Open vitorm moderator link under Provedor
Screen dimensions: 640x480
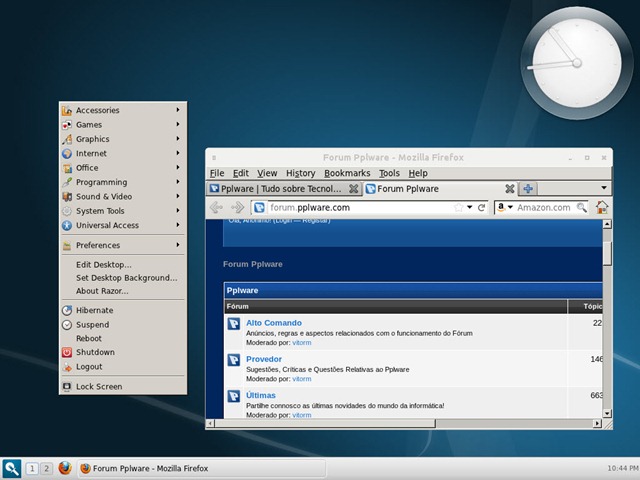tap(302, 379)
